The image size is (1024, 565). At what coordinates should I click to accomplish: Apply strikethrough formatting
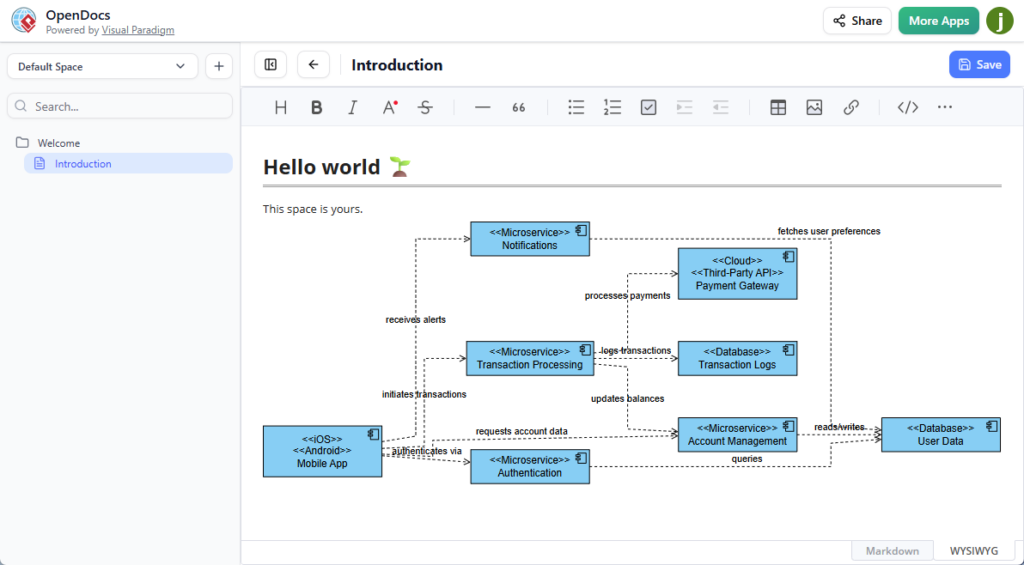pos(425,108)
